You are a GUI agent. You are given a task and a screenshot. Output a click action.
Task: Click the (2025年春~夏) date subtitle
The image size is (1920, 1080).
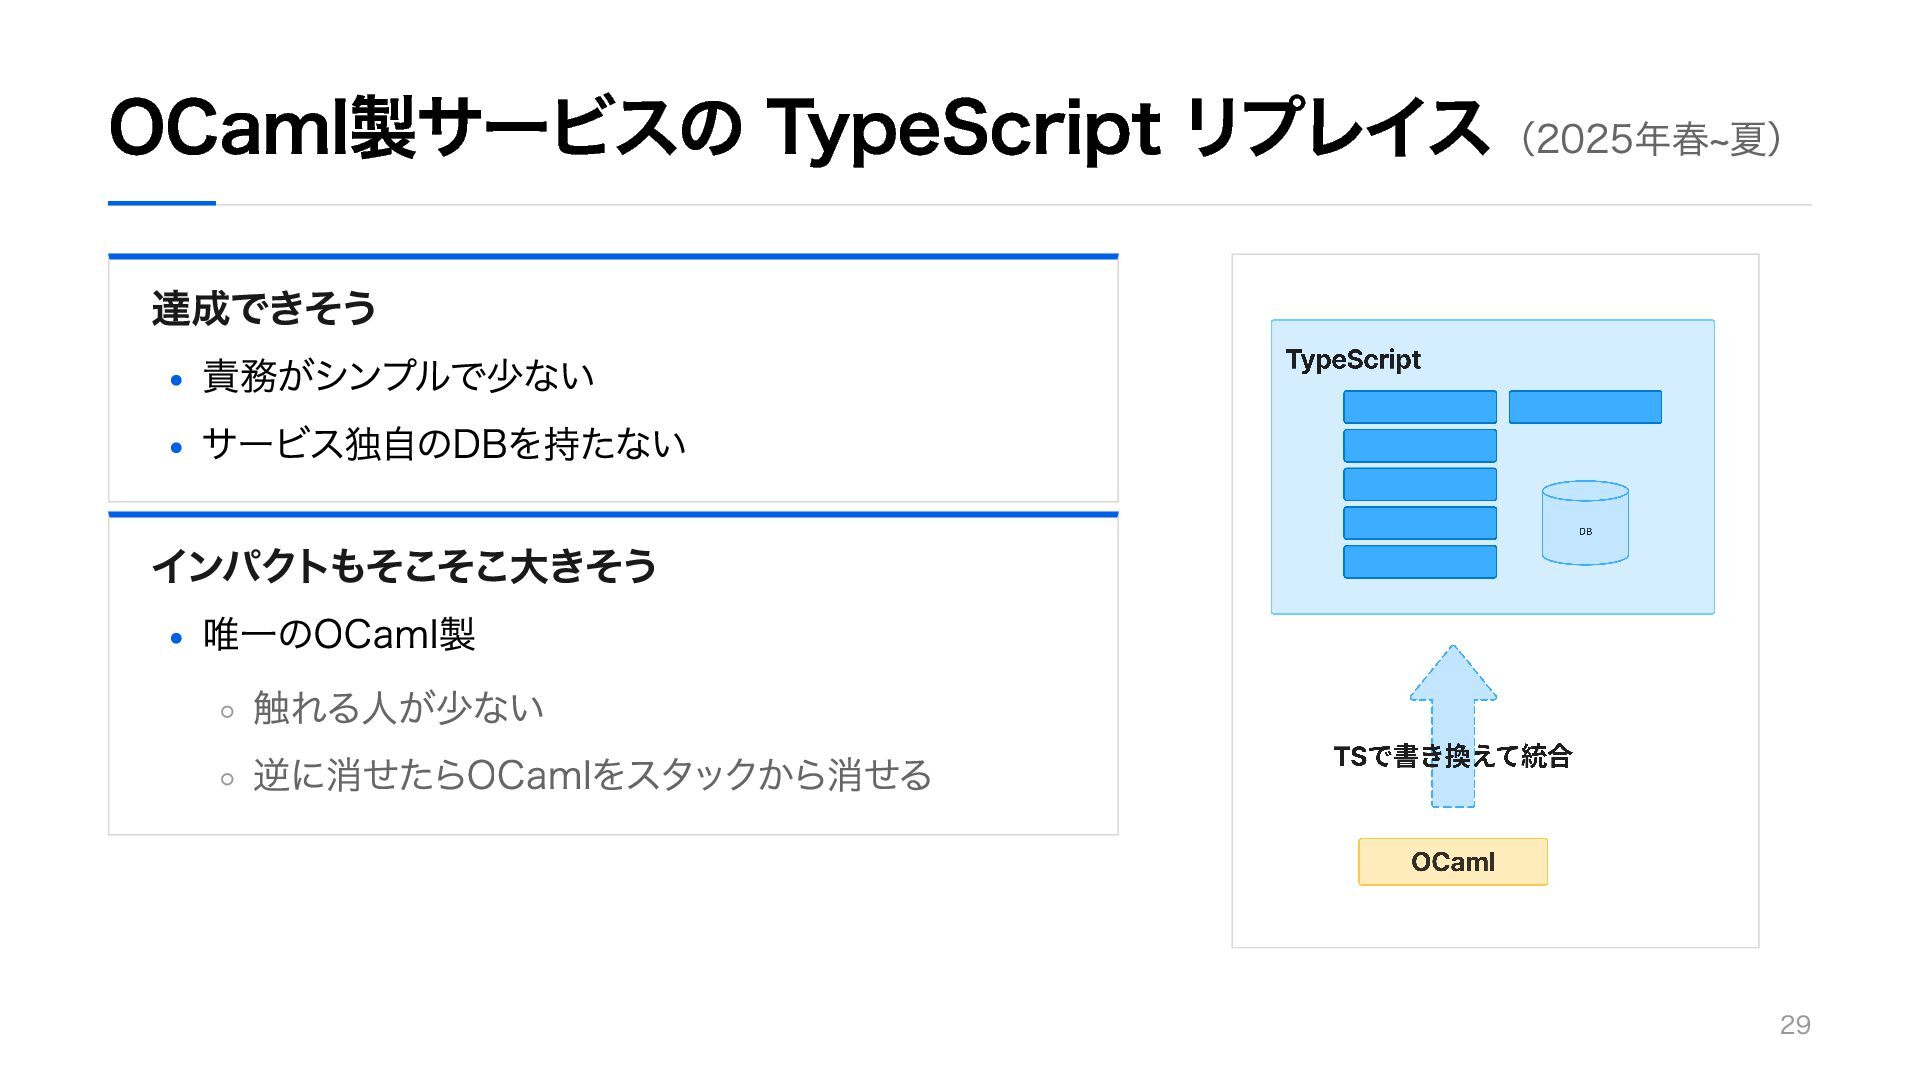point(1652,139)
